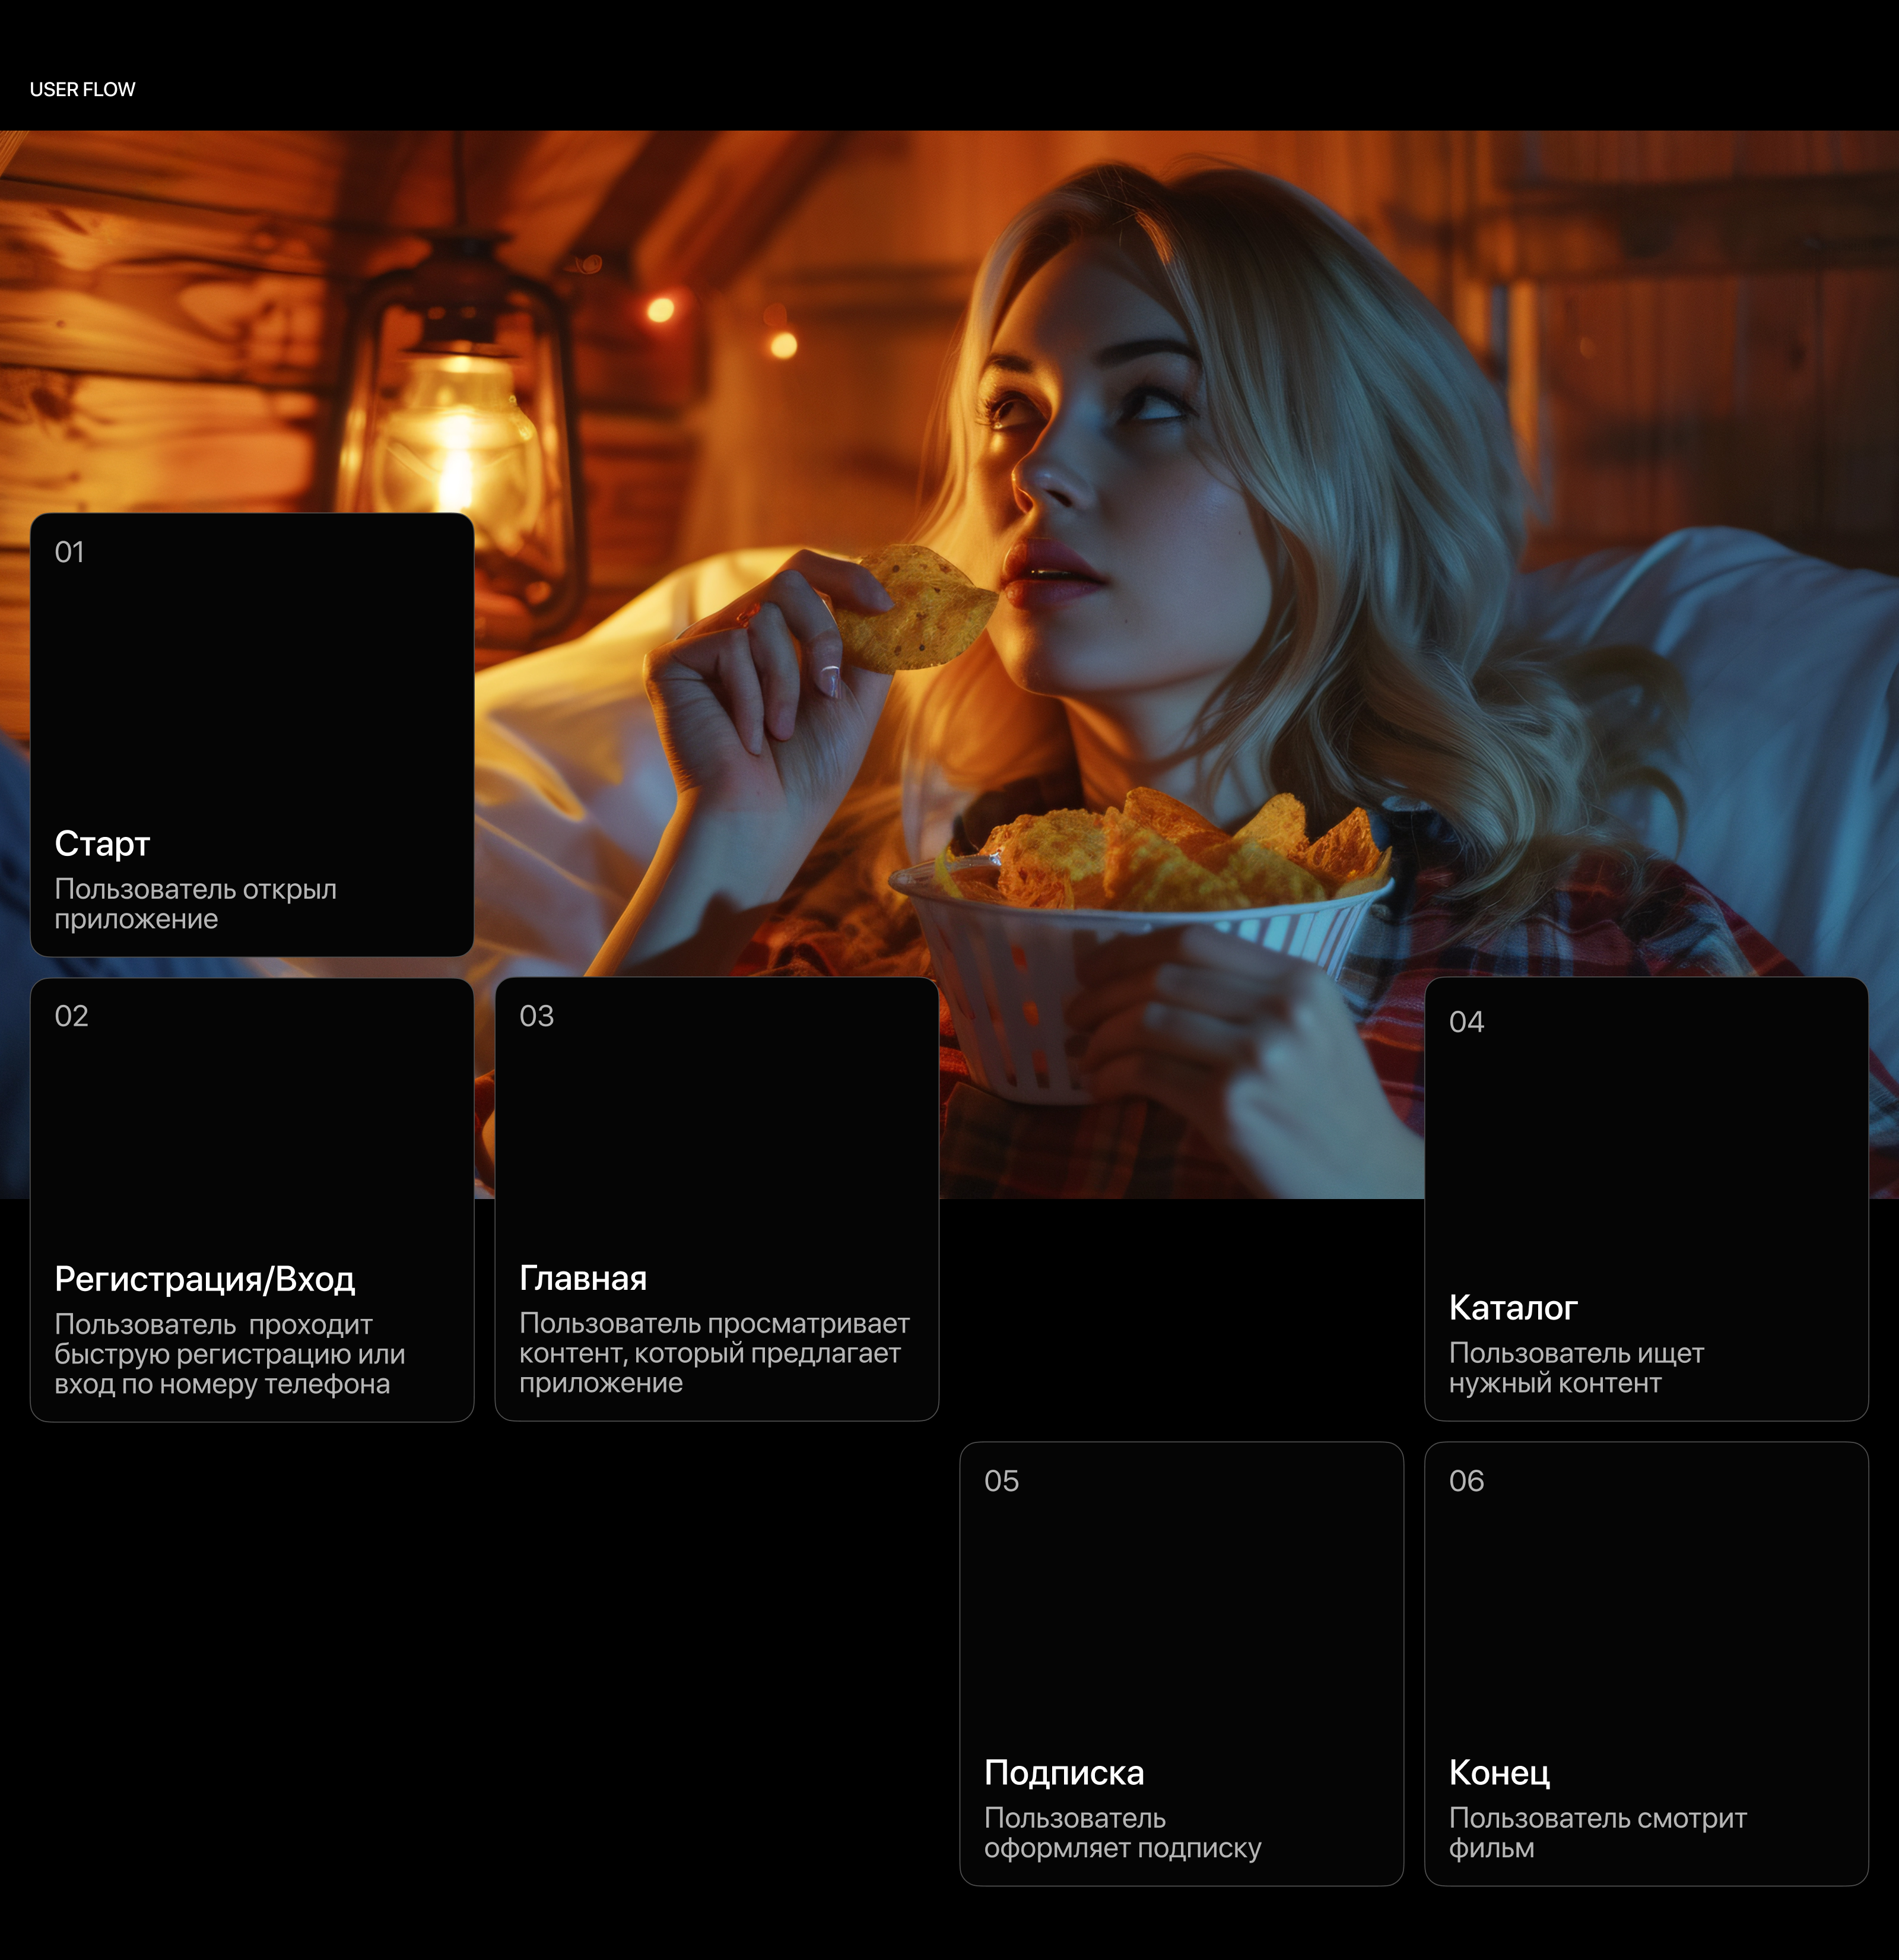This screenshot has width=1899, height=1960.
Task: Select the 01 Старт card
Action: tap(251, 700)
